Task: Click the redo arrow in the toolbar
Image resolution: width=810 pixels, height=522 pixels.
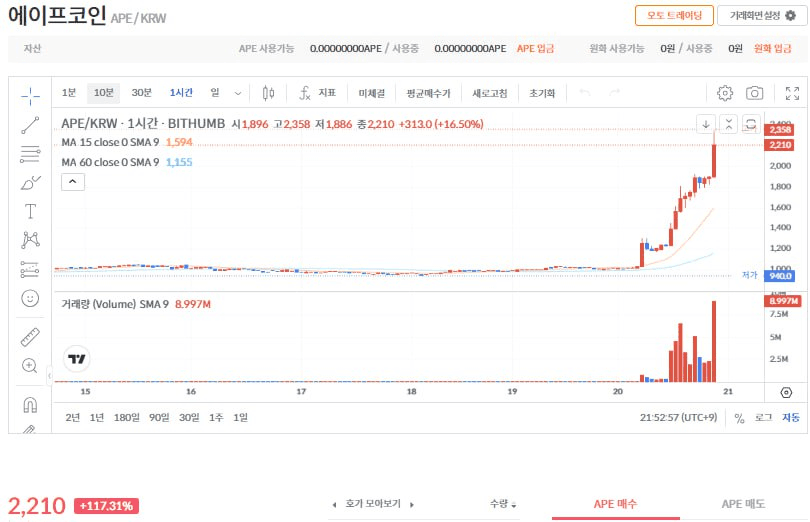Action: (614, 93)
